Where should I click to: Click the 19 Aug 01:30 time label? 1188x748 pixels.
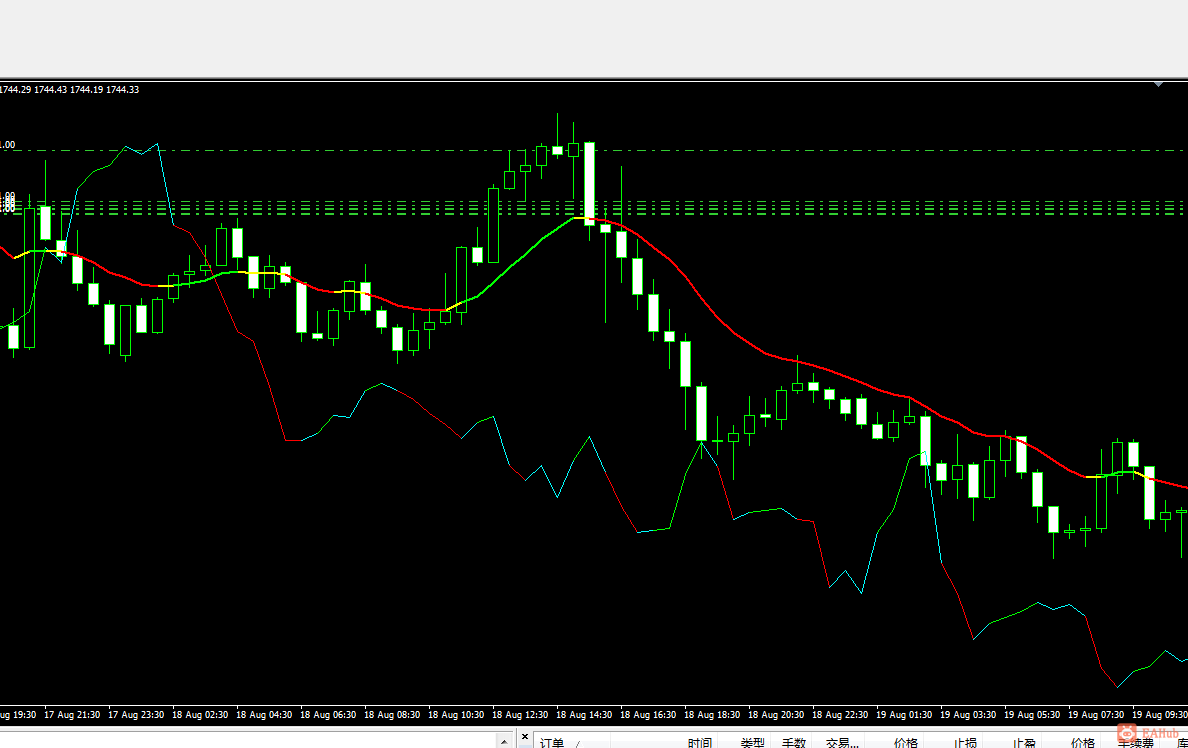[x=905, y=715]
